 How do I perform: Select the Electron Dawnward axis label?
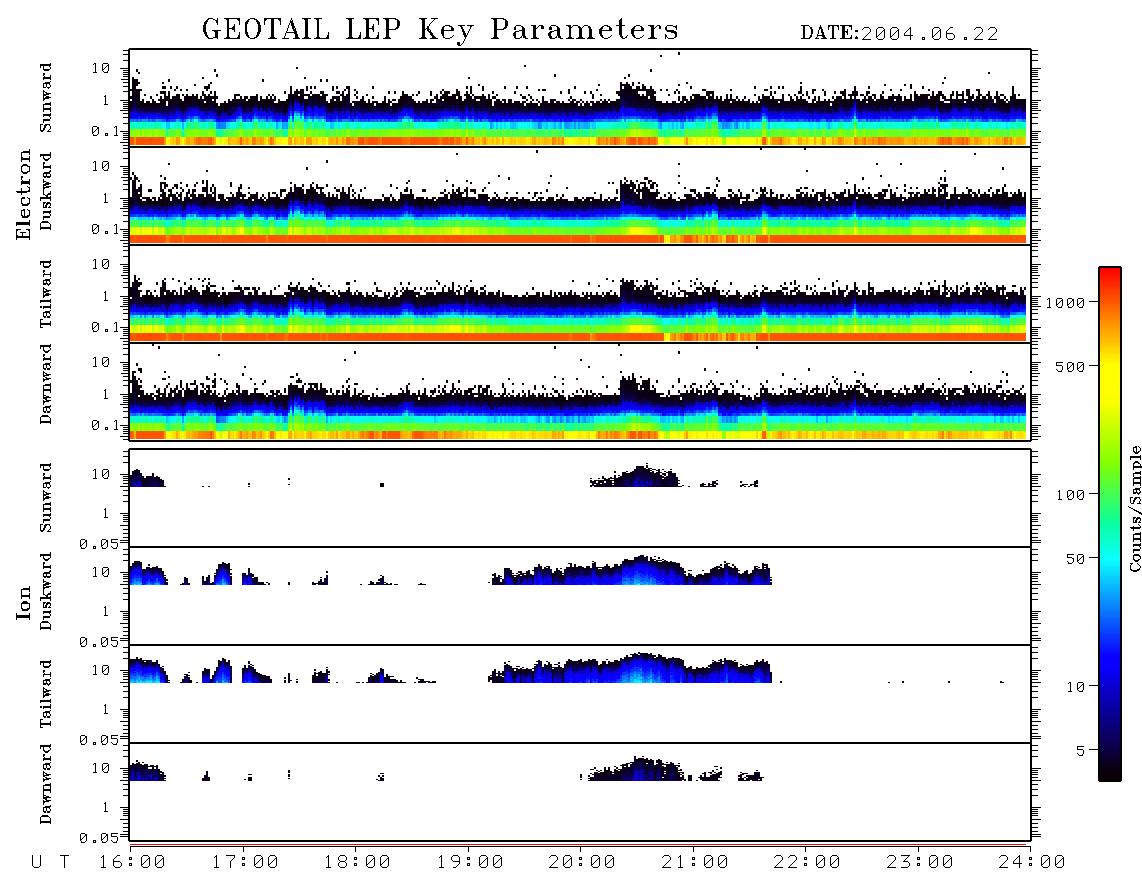point(46,384)
